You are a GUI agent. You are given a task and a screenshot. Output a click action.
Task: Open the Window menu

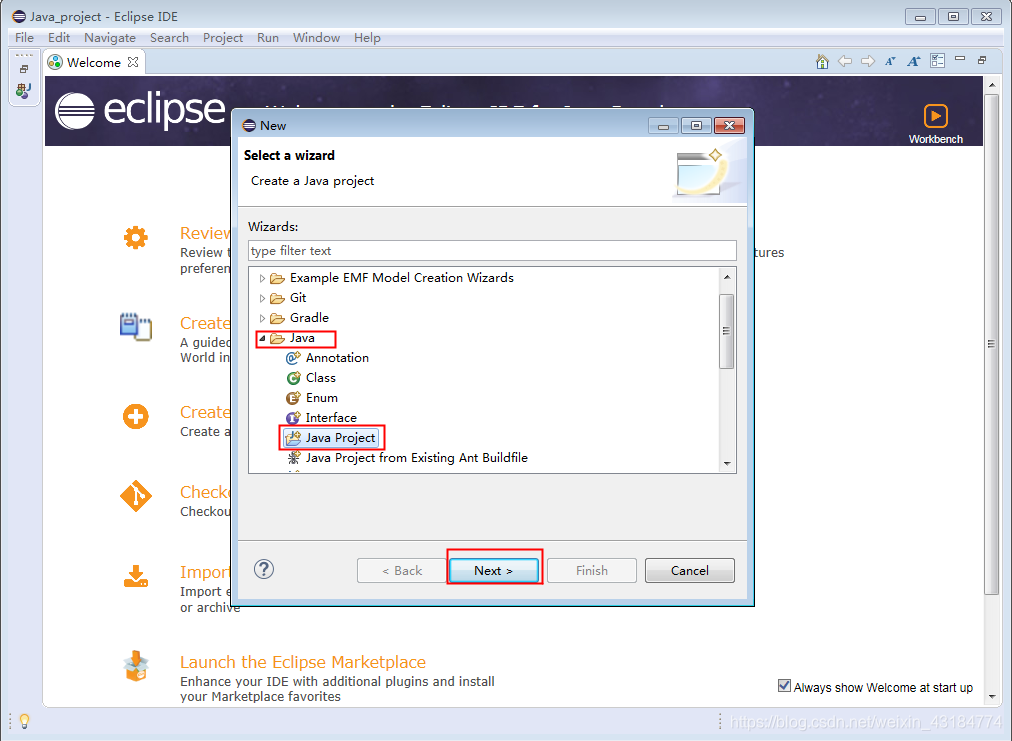point(316,37)
